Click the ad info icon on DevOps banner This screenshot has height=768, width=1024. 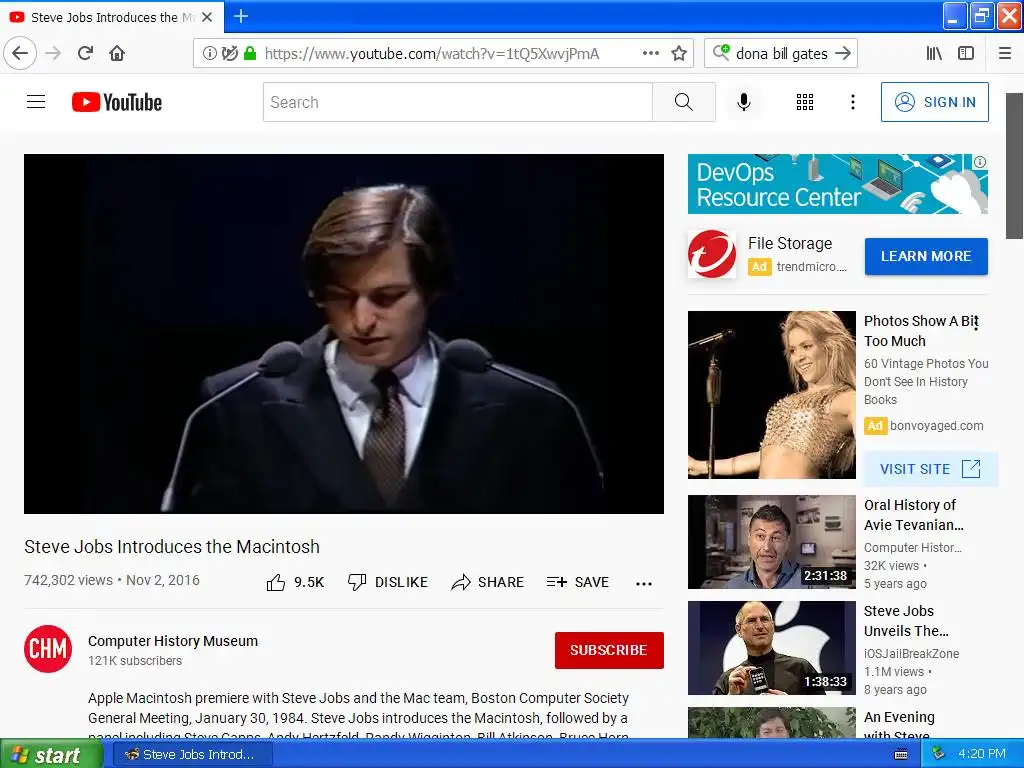(x=980, y=162)
